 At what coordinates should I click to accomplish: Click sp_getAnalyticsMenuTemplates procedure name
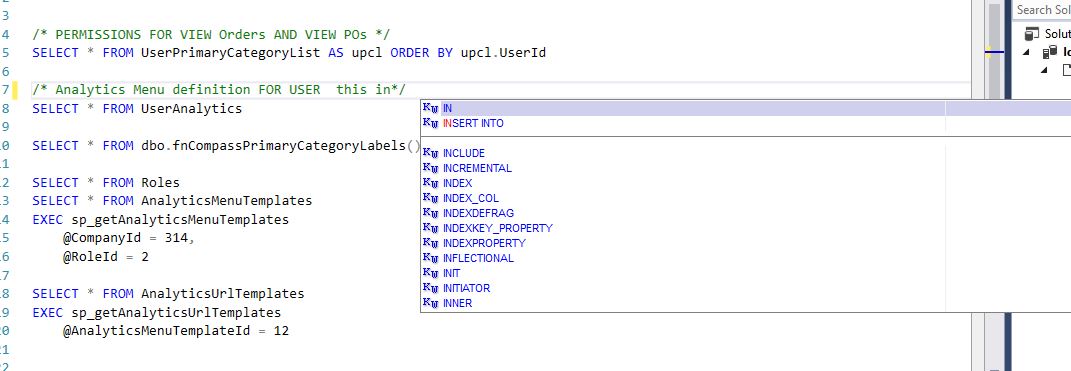pos(180,220)
